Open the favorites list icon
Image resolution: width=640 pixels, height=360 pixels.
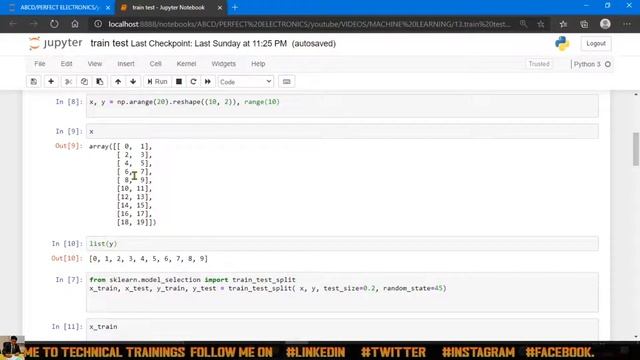(563, 24)
